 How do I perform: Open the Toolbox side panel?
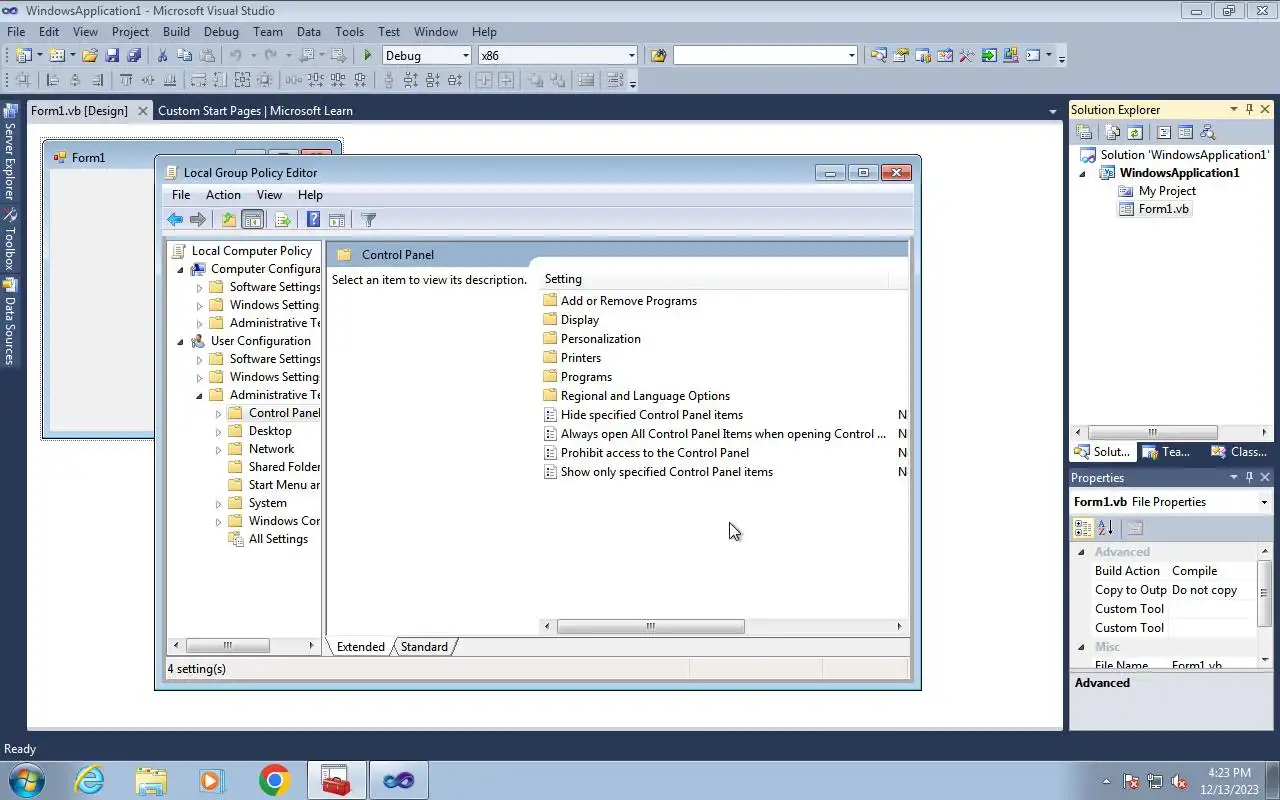point(9,241)
